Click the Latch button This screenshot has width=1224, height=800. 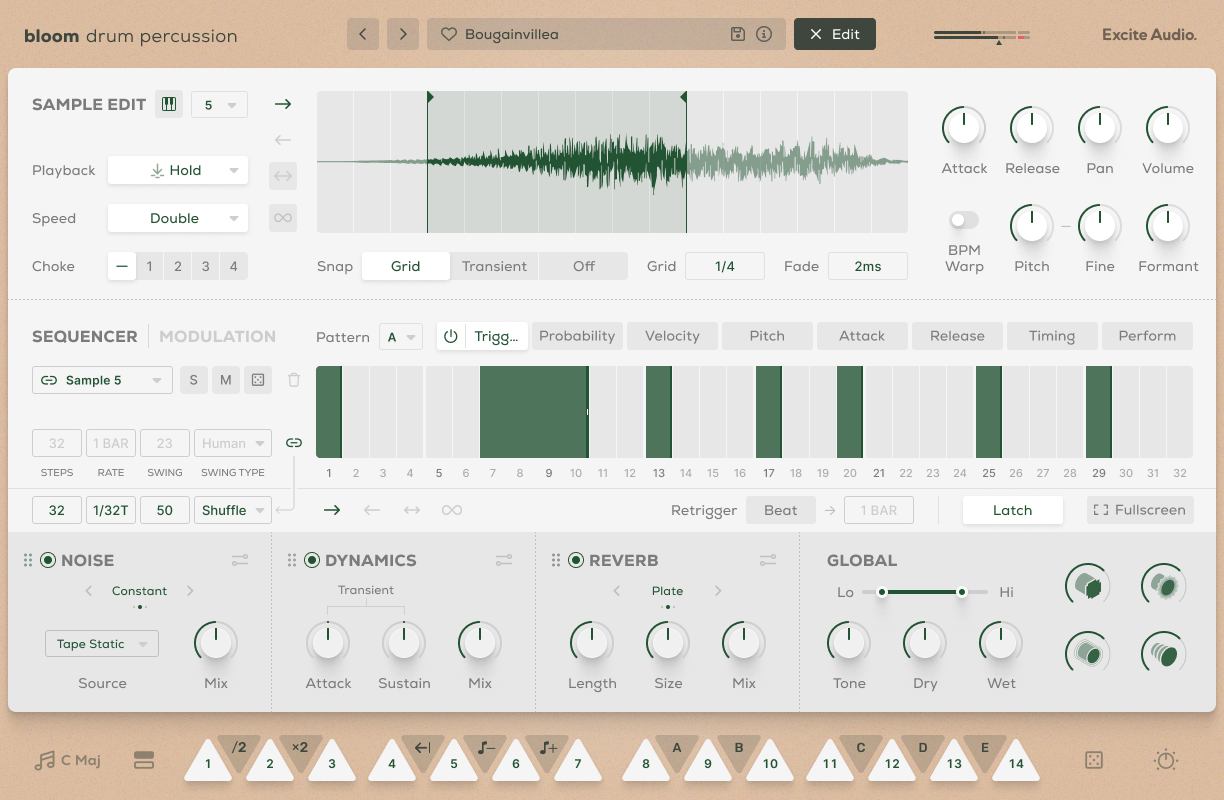pos(1012,510)
